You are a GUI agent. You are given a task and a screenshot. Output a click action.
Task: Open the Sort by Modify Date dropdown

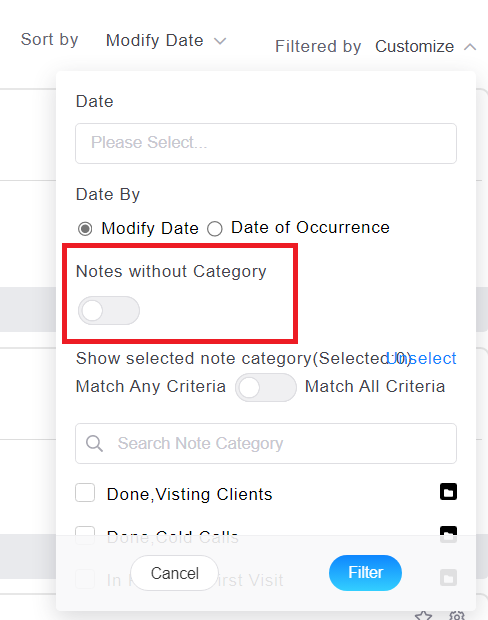click(x=166, y=40)
